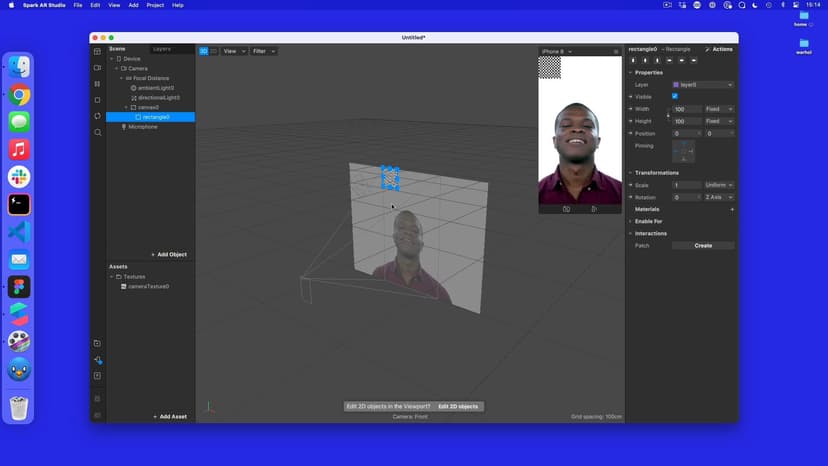Collapse the Transformations section
828x466 pixels.
[631, 173]
